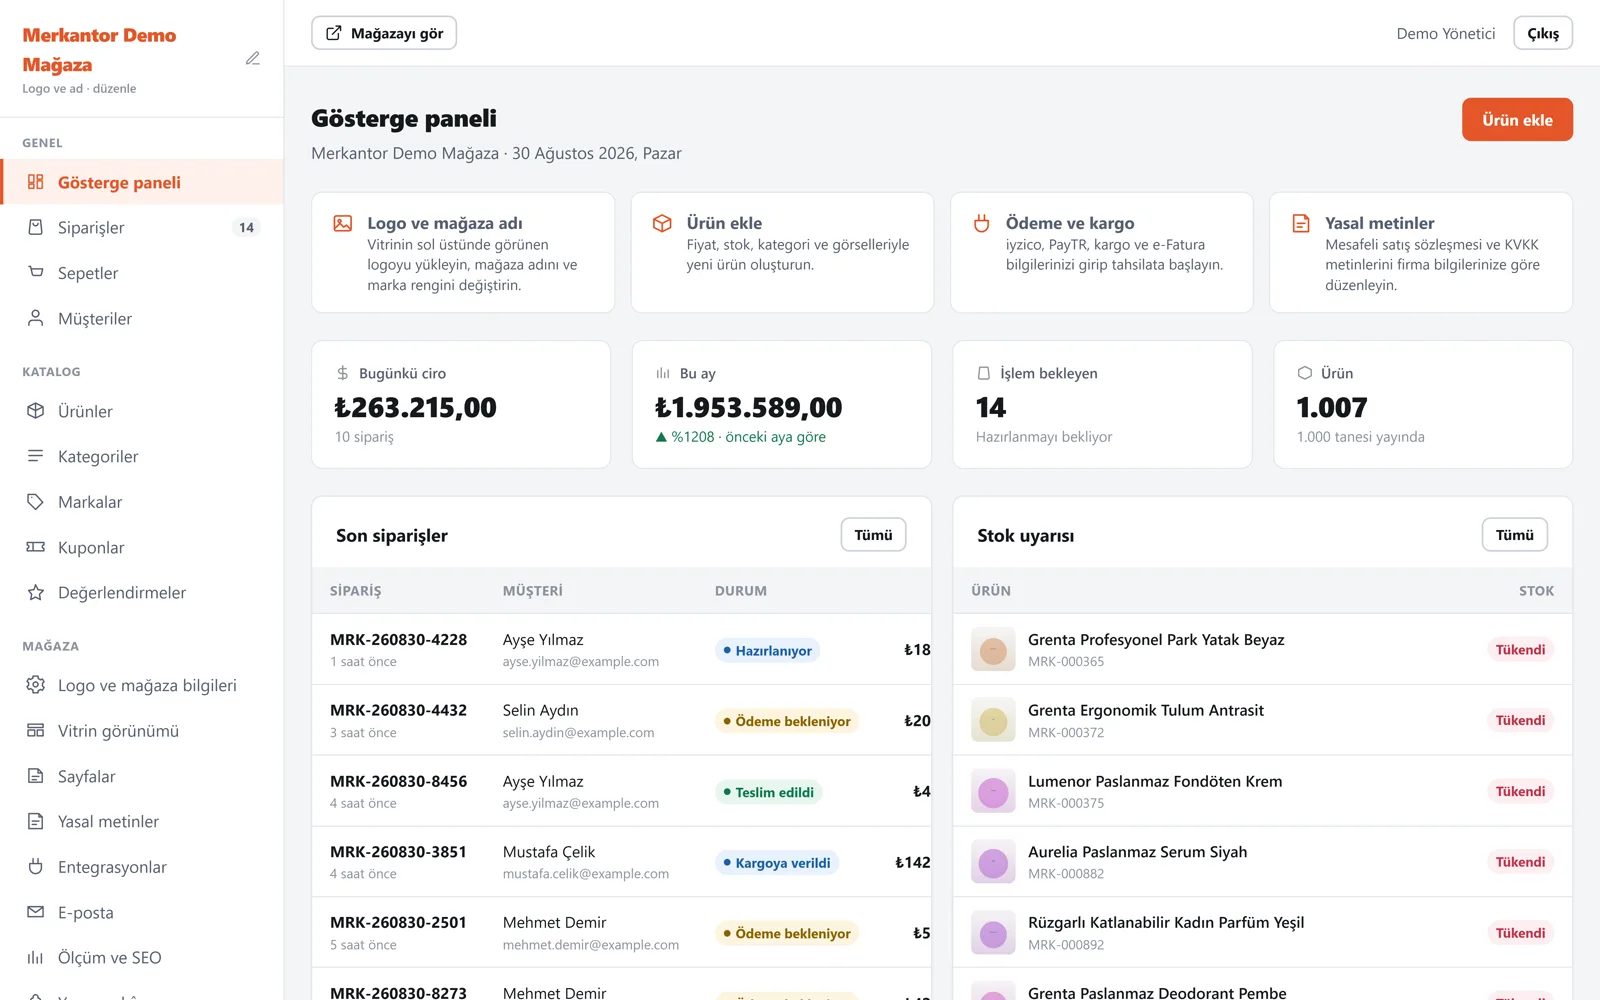Click the İşlem bekleyen stat card
Viewport: 1600px width, 1000px height.
[x=1102, y=404]
